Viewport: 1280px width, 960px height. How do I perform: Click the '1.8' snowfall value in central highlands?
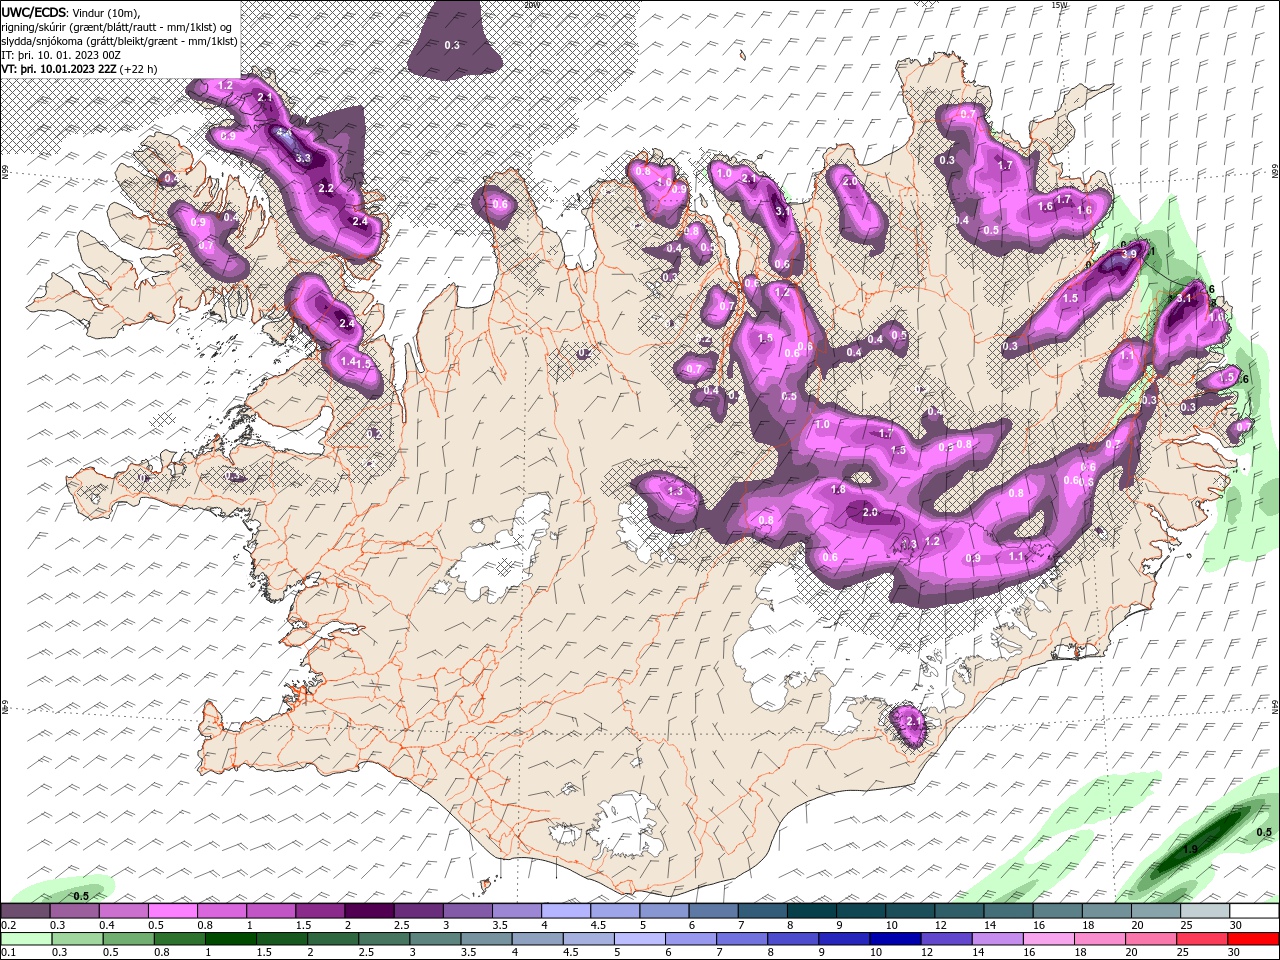pyautogui.click(x=838, y=489)
